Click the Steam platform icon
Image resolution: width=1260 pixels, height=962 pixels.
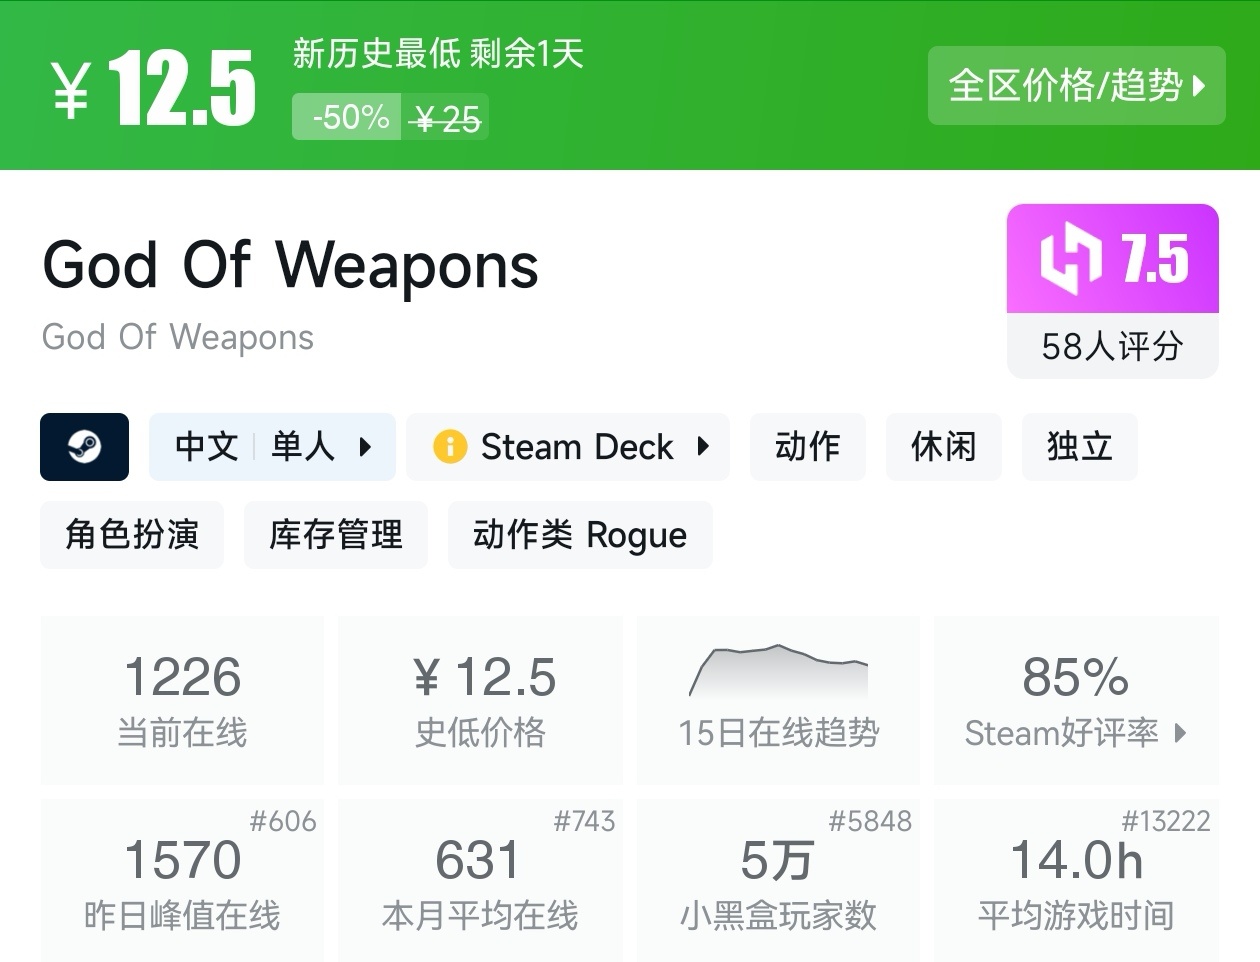(x=84, y=447)
